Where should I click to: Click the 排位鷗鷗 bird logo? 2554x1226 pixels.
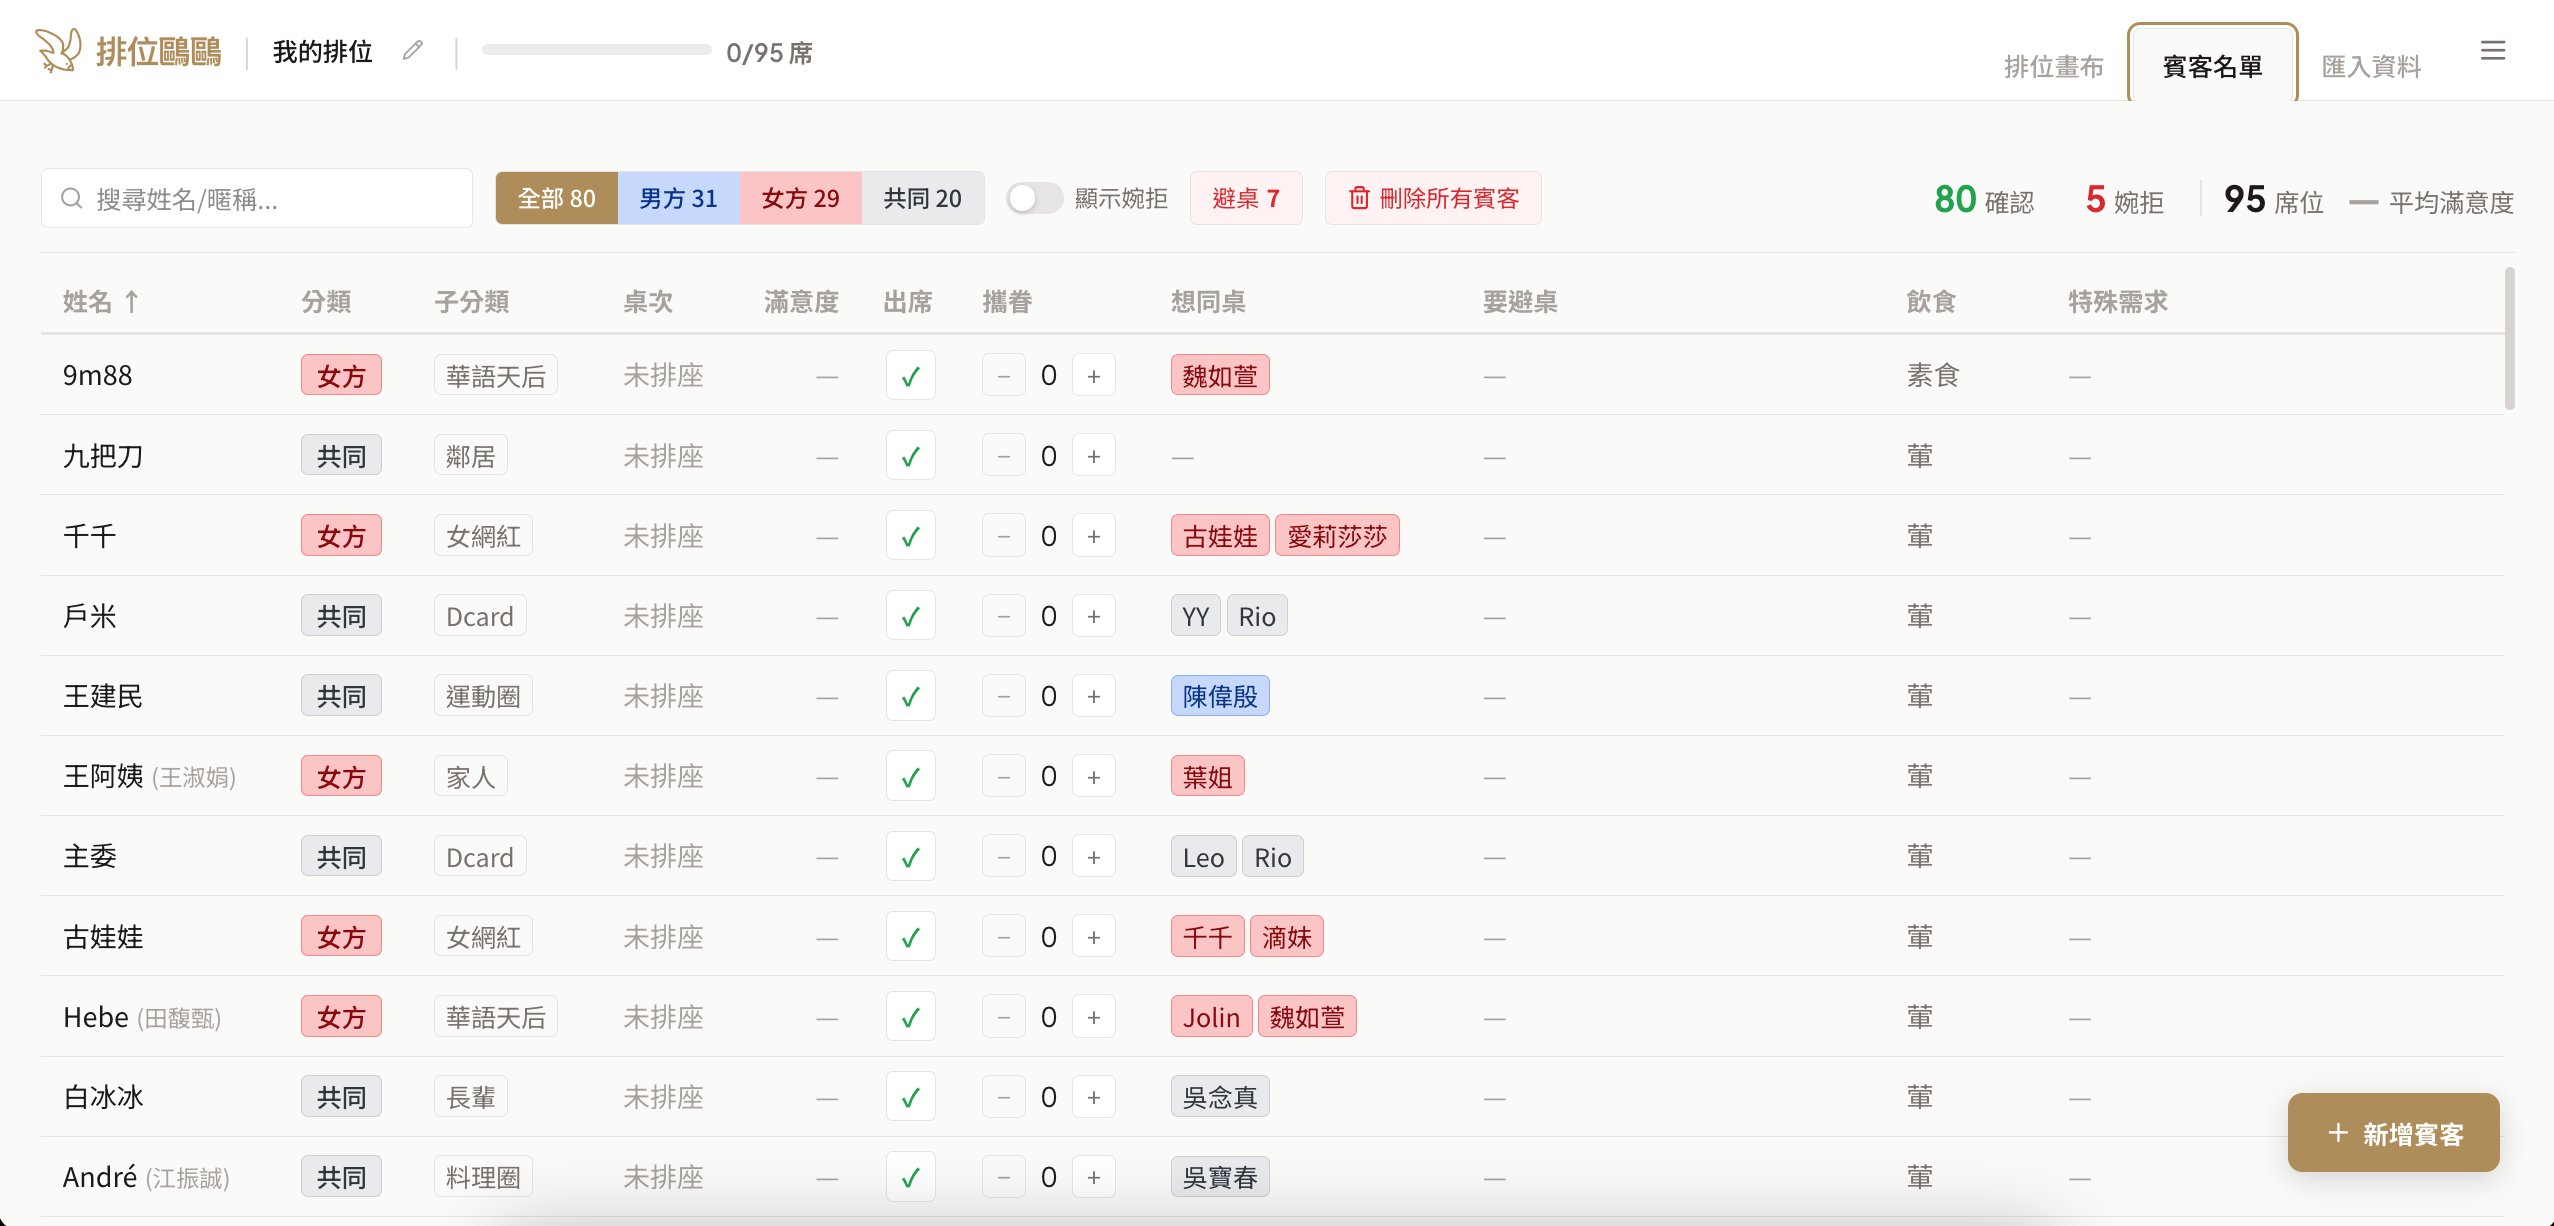pyautogui.click(x=58, y=50)
